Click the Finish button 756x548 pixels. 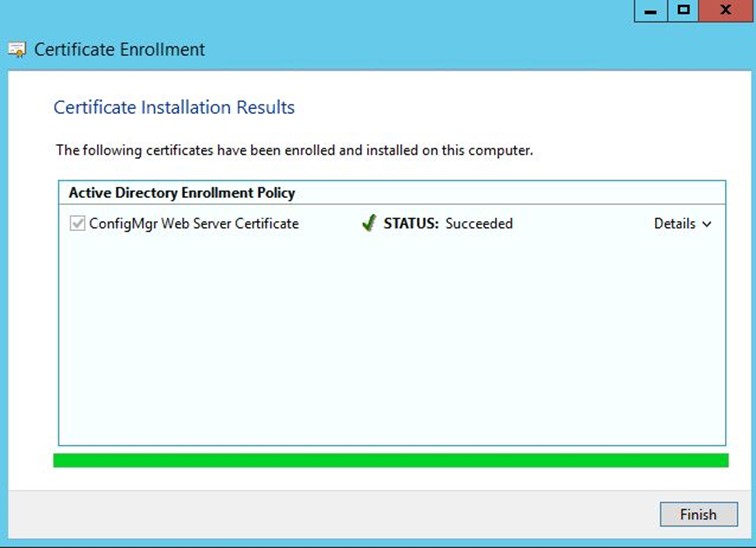pyautogui.click(x=698, y=514)
